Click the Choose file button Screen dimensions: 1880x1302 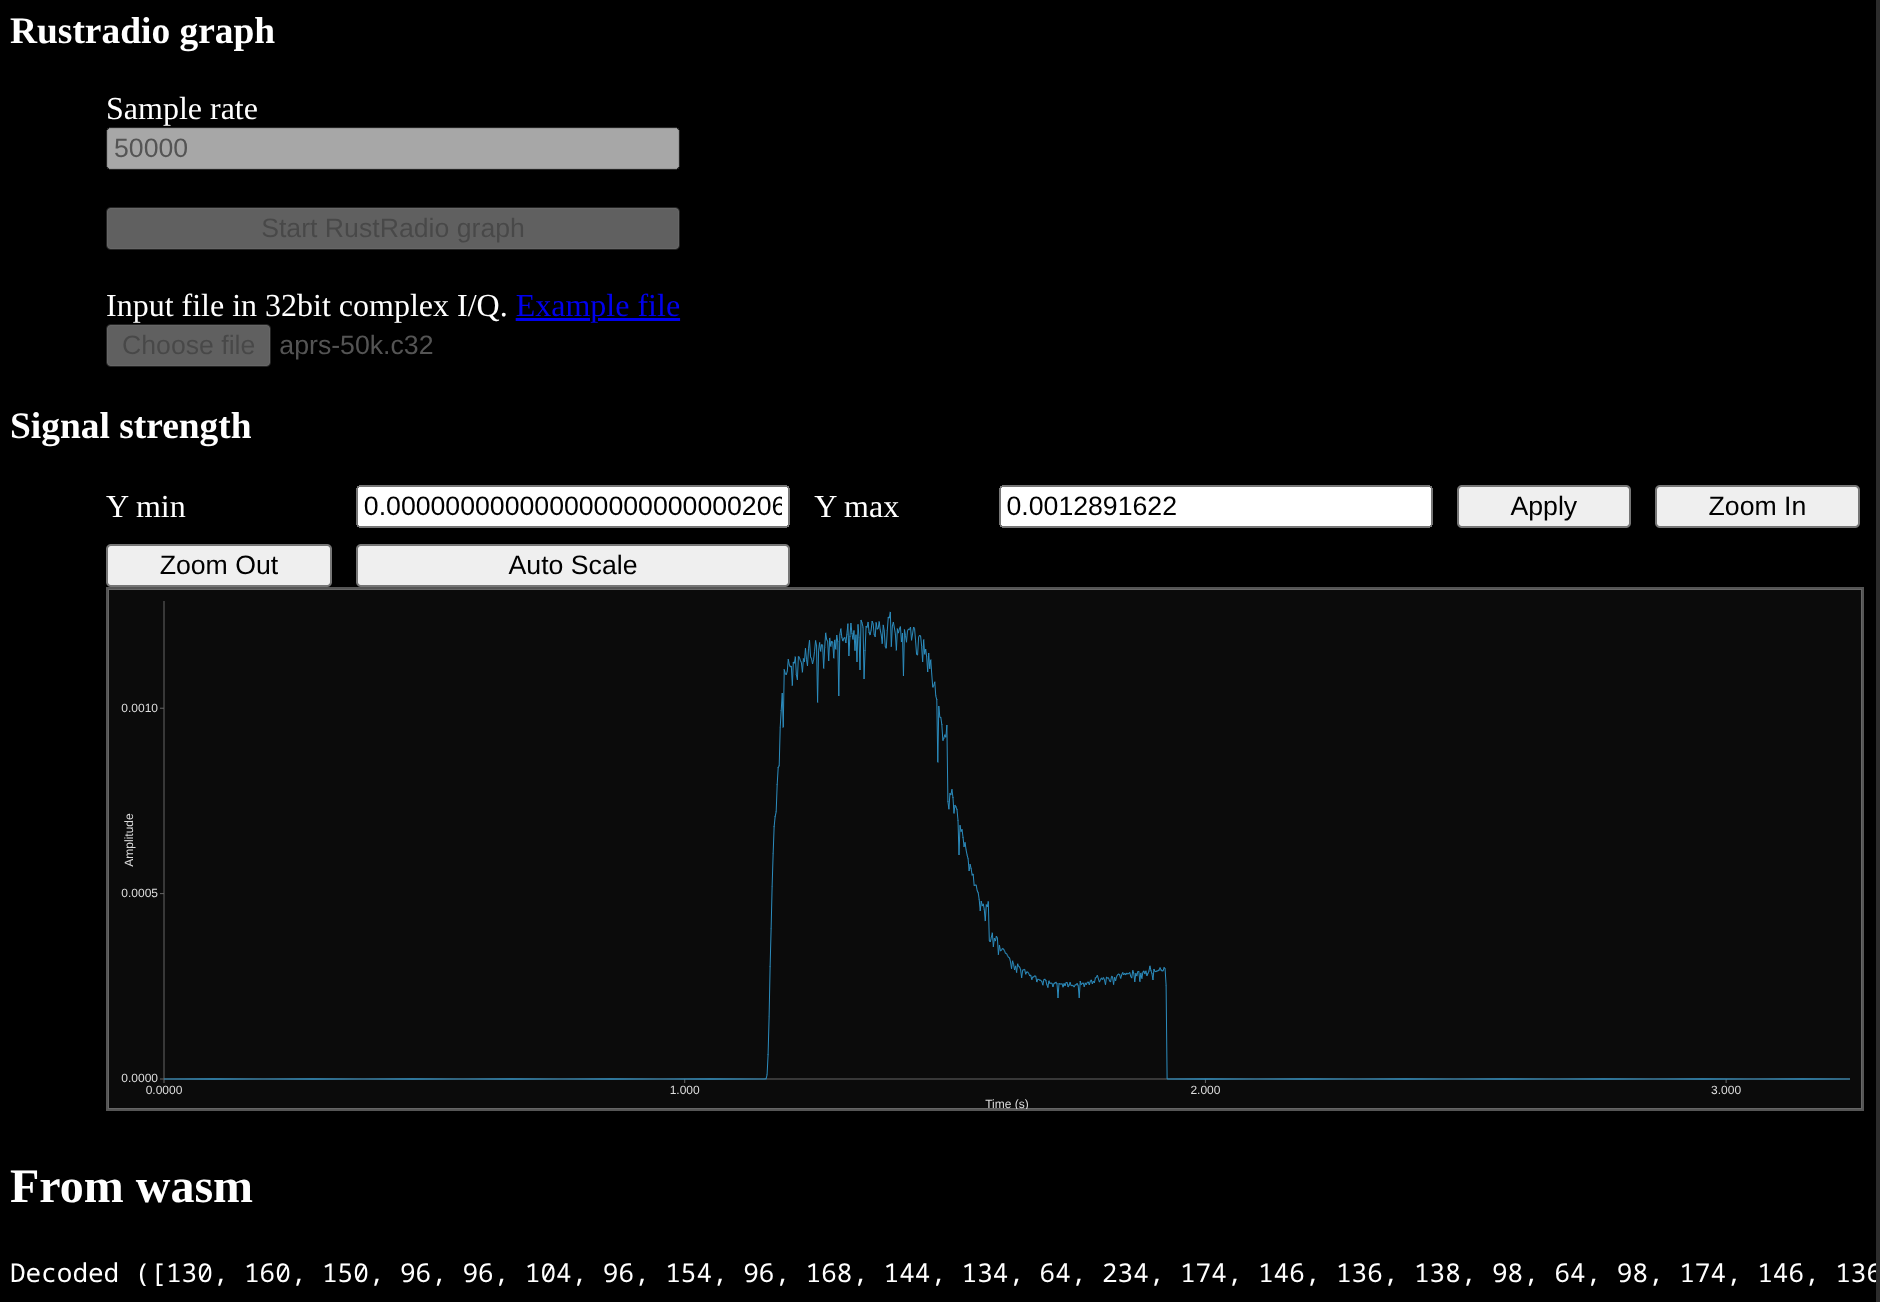(x=188, y=345)
